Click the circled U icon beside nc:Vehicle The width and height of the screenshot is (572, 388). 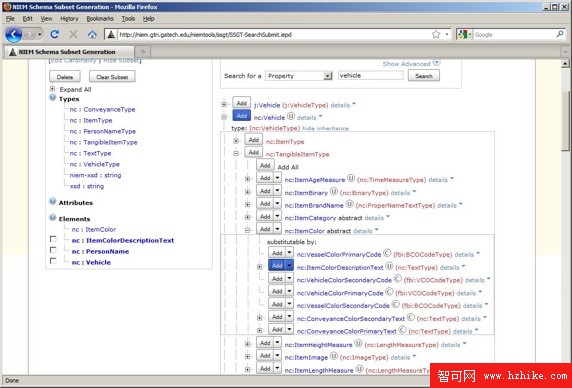(x=290, y=116)
